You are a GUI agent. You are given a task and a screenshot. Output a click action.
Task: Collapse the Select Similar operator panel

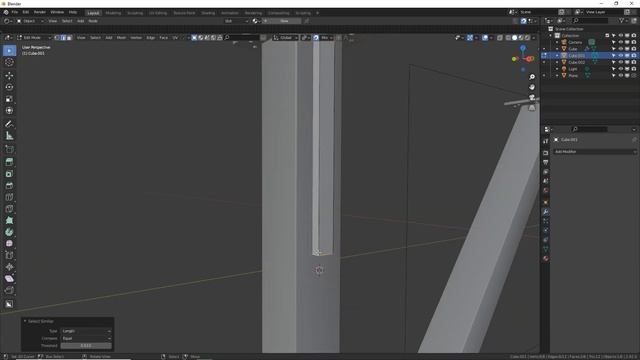[25, 321]
